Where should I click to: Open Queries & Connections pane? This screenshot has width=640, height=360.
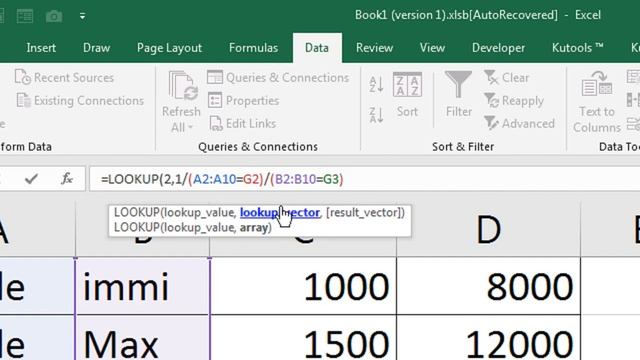click(278, 78)
